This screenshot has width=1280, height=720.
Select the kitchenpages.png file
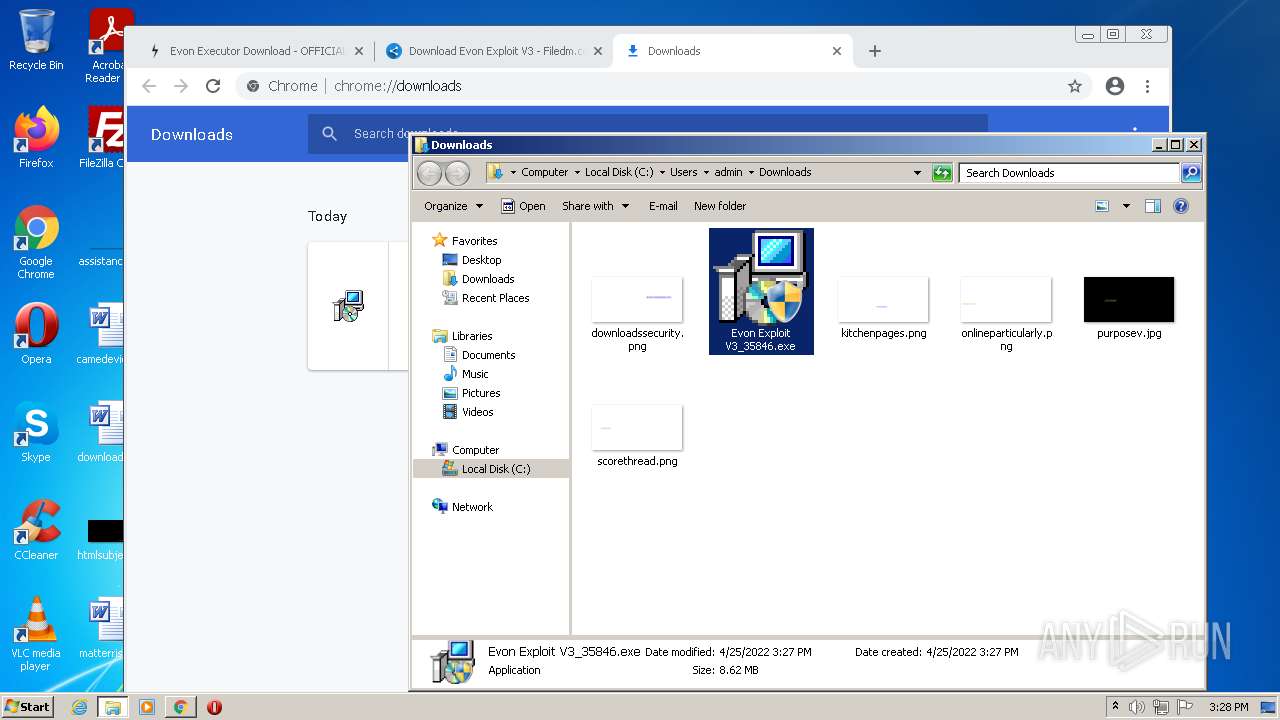(883, 308)
